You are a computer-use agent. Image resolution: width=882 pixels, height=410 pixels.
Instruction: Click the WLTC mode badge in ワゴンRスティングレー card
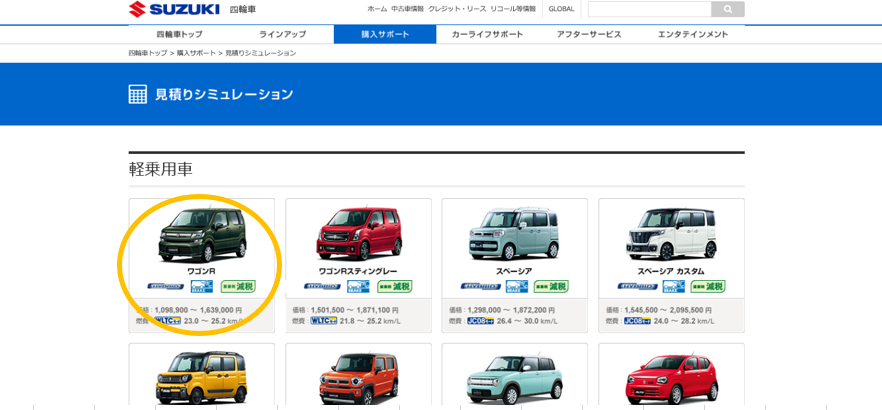coord(323,321)
